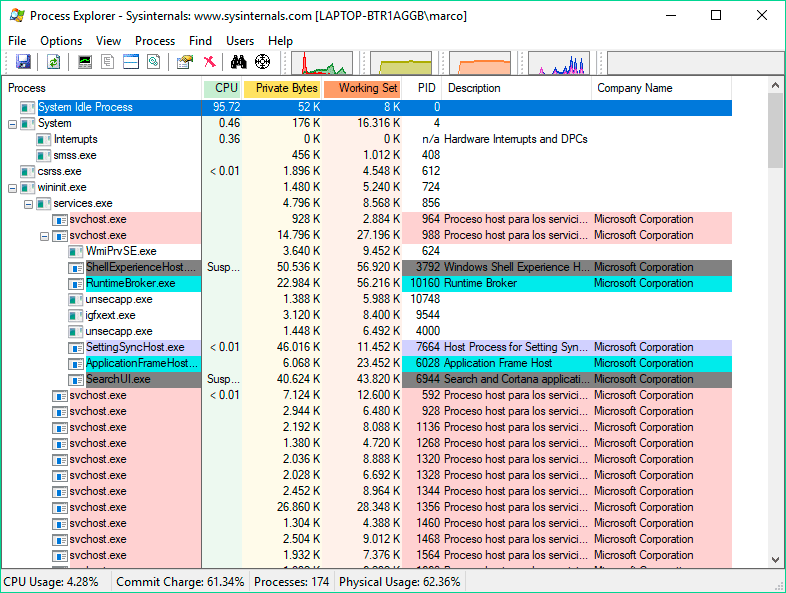Screen dimensions: 786x593
Task: Collapse the System process tree node
Action: tap(13, 124)
